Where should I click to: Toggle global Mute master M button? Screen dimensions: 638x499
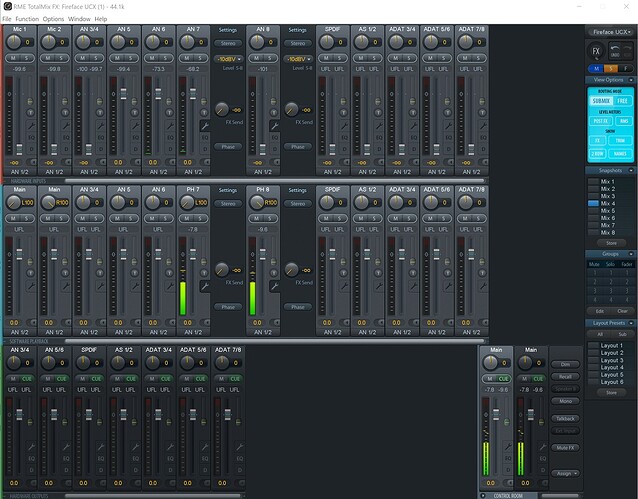pyautogui.click(x=596, y=68)
